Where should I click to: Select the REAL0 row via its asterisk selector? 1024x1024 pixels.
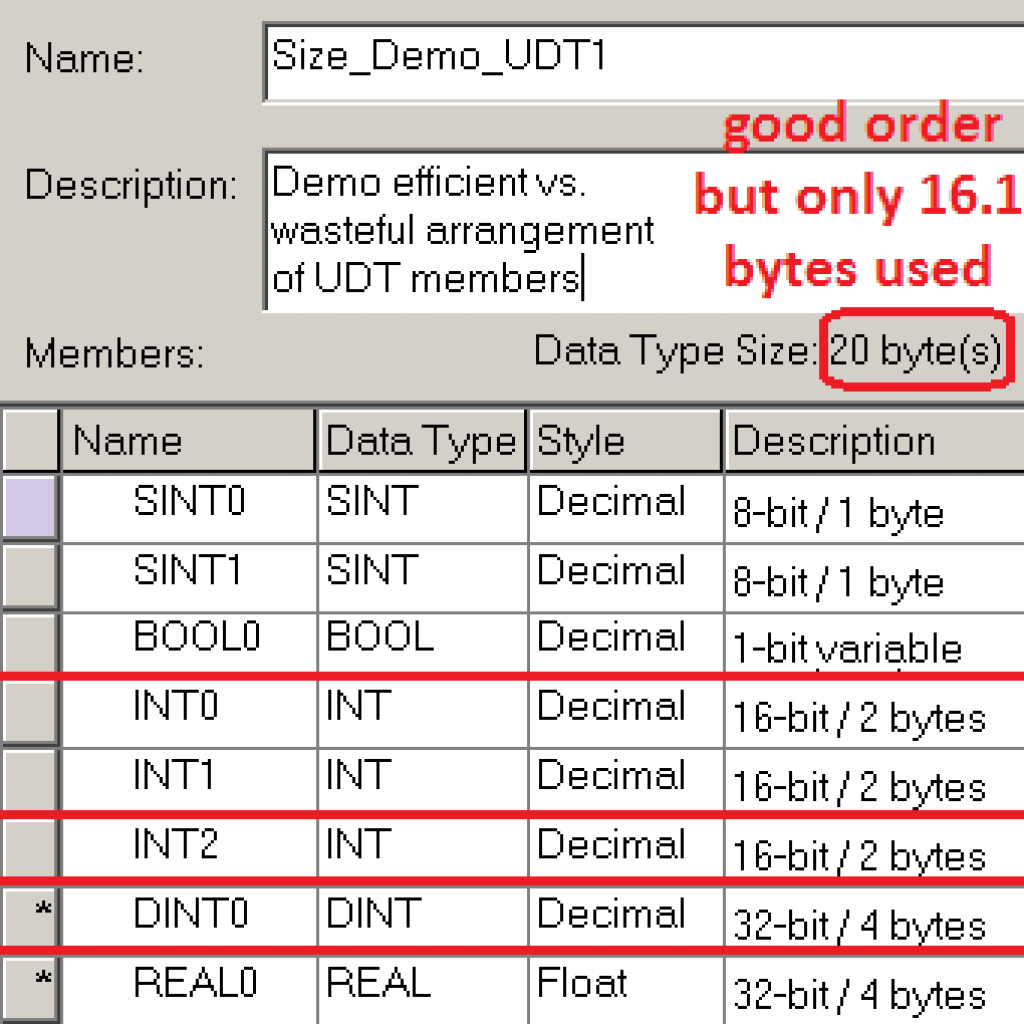pyautogui.click(x=30, y=989)
